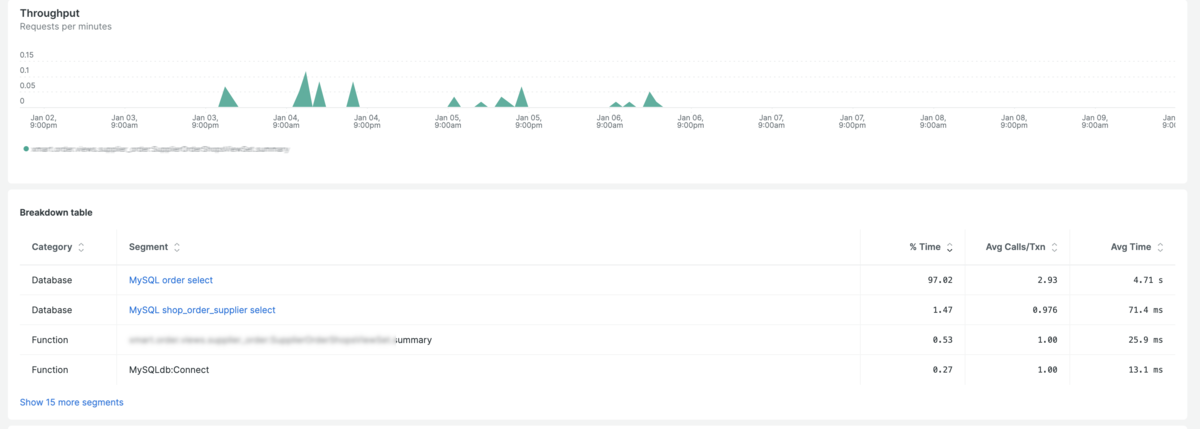
Task: Click the Segment column header
Action: [148, 247]
